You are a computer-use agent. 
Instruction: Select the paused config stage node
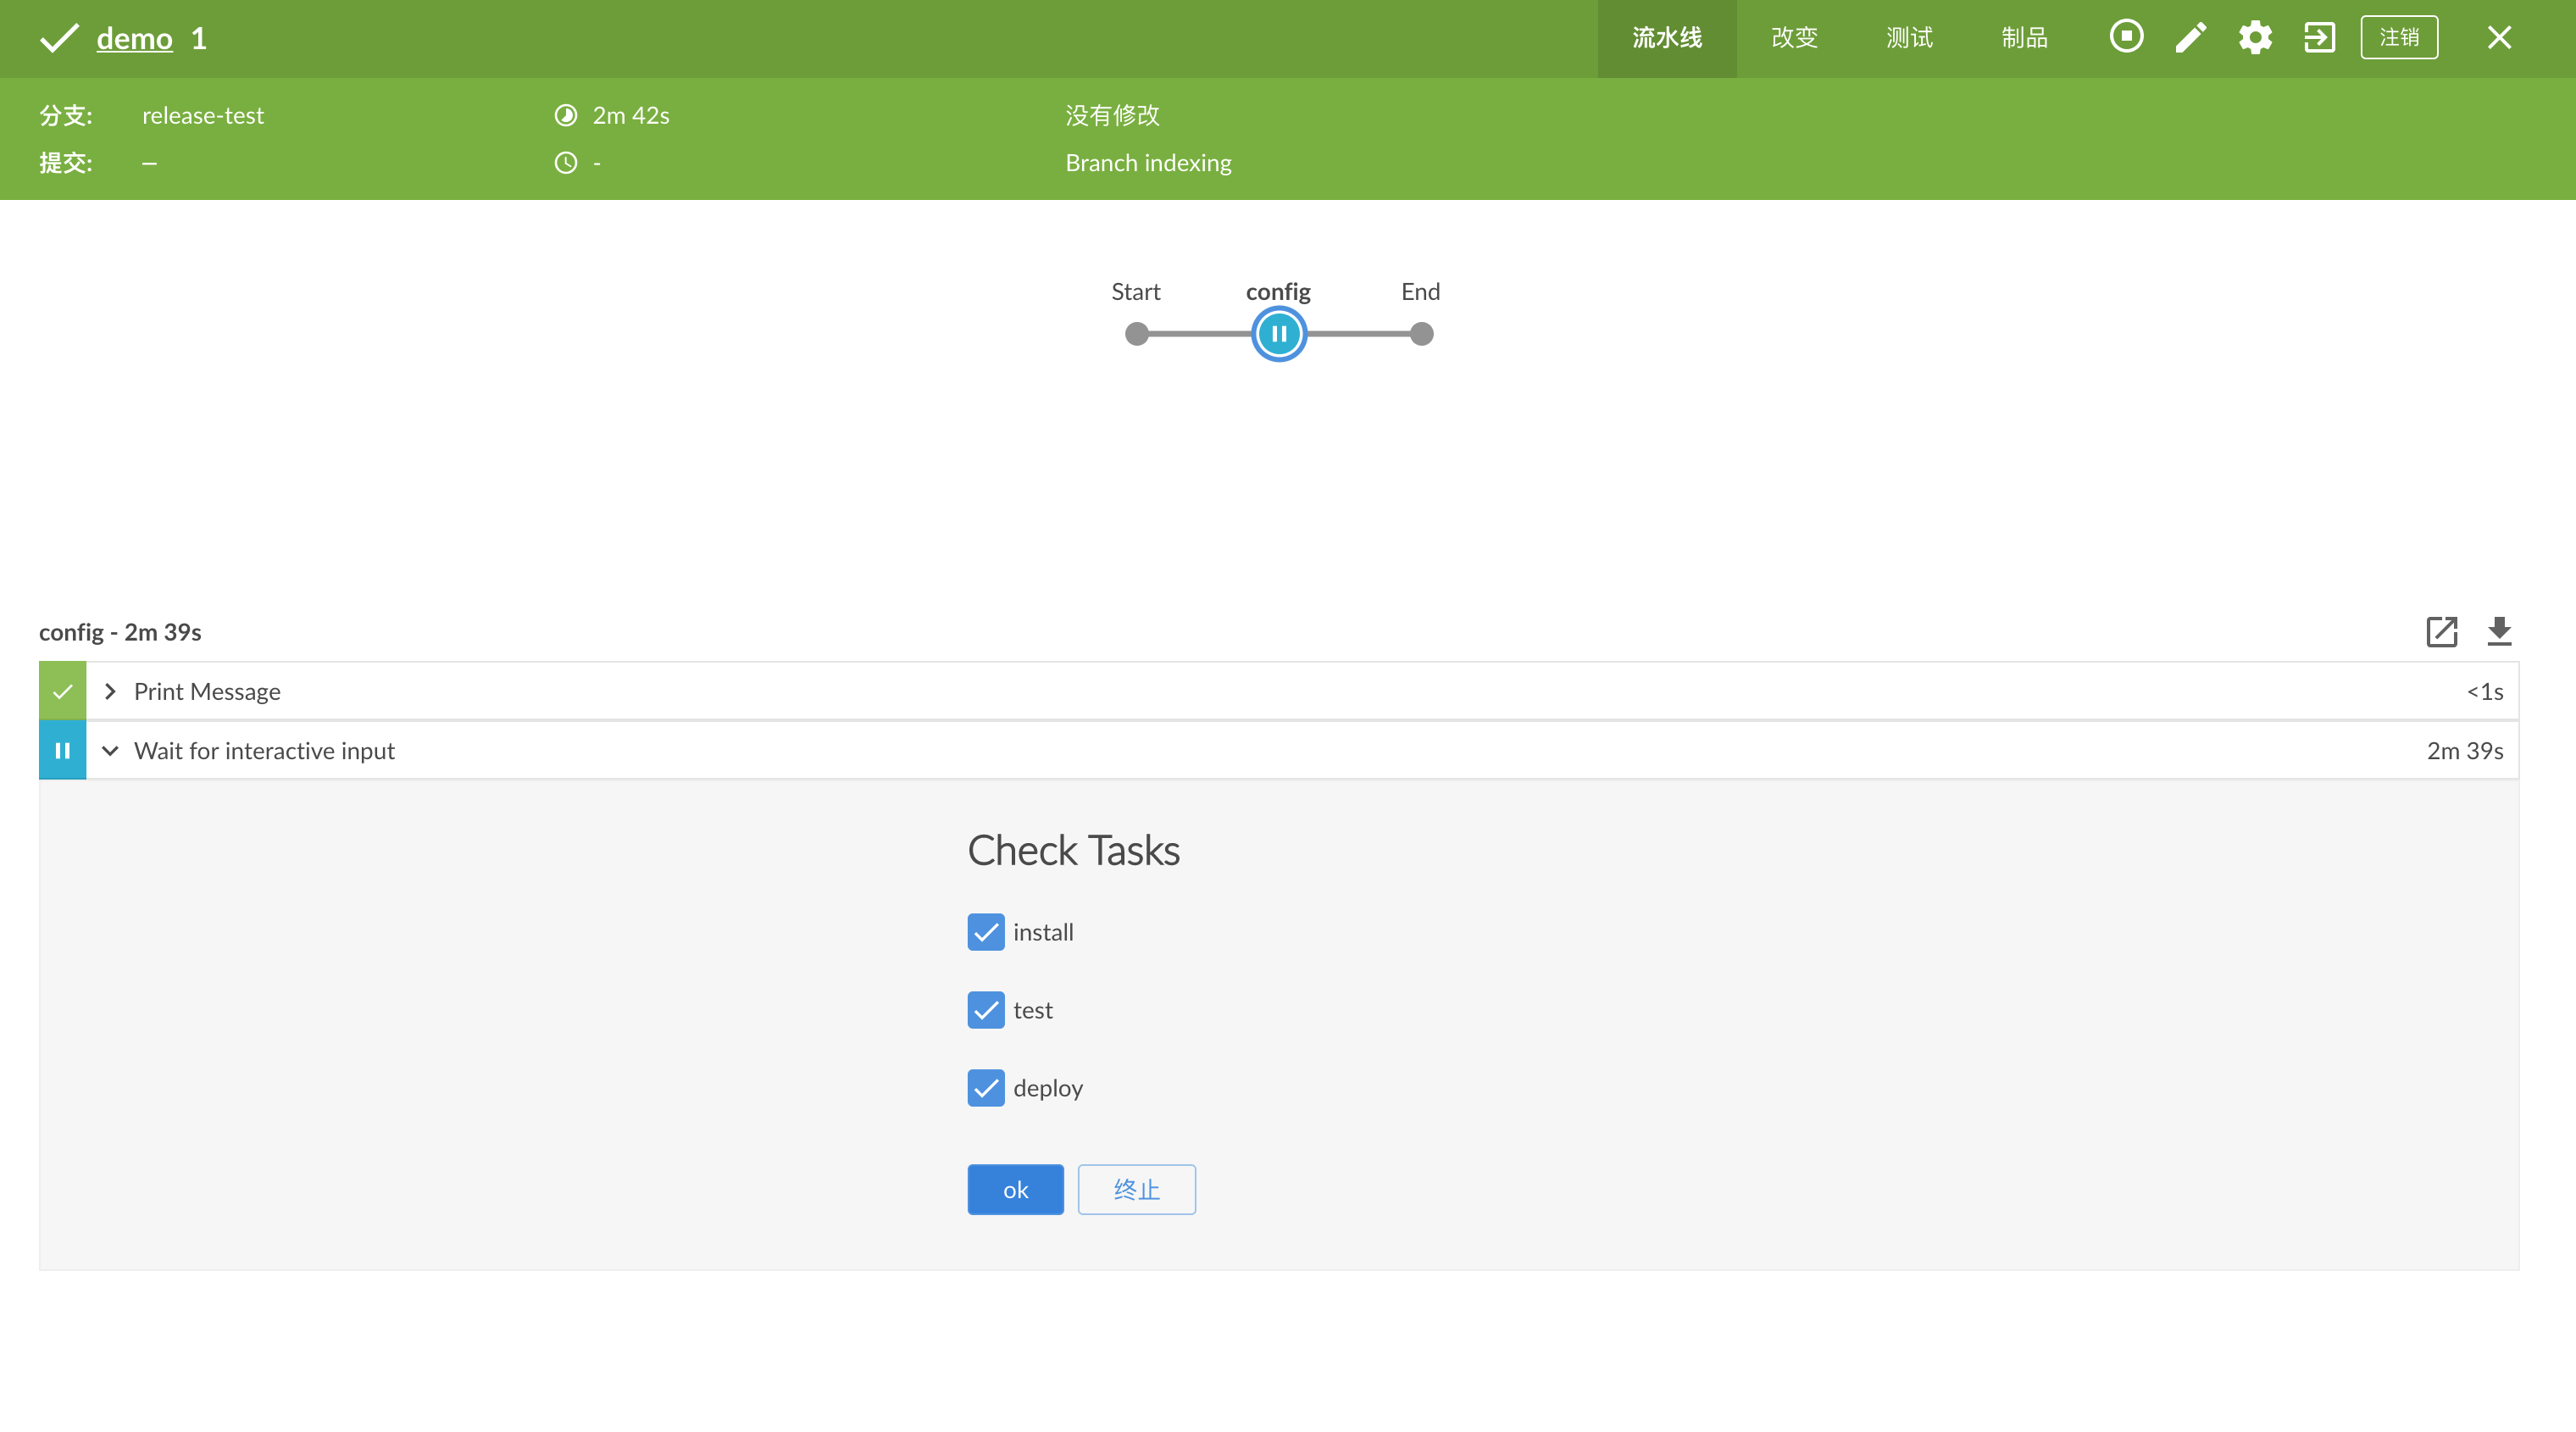(1278, 334)
